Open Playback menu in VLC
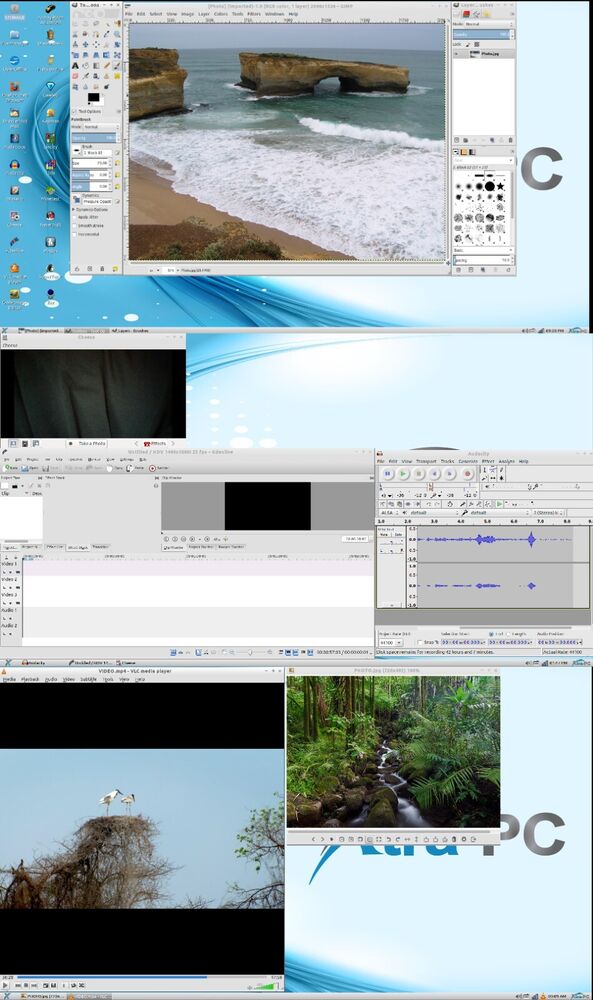593x1000 pixels. pos(31,679)
